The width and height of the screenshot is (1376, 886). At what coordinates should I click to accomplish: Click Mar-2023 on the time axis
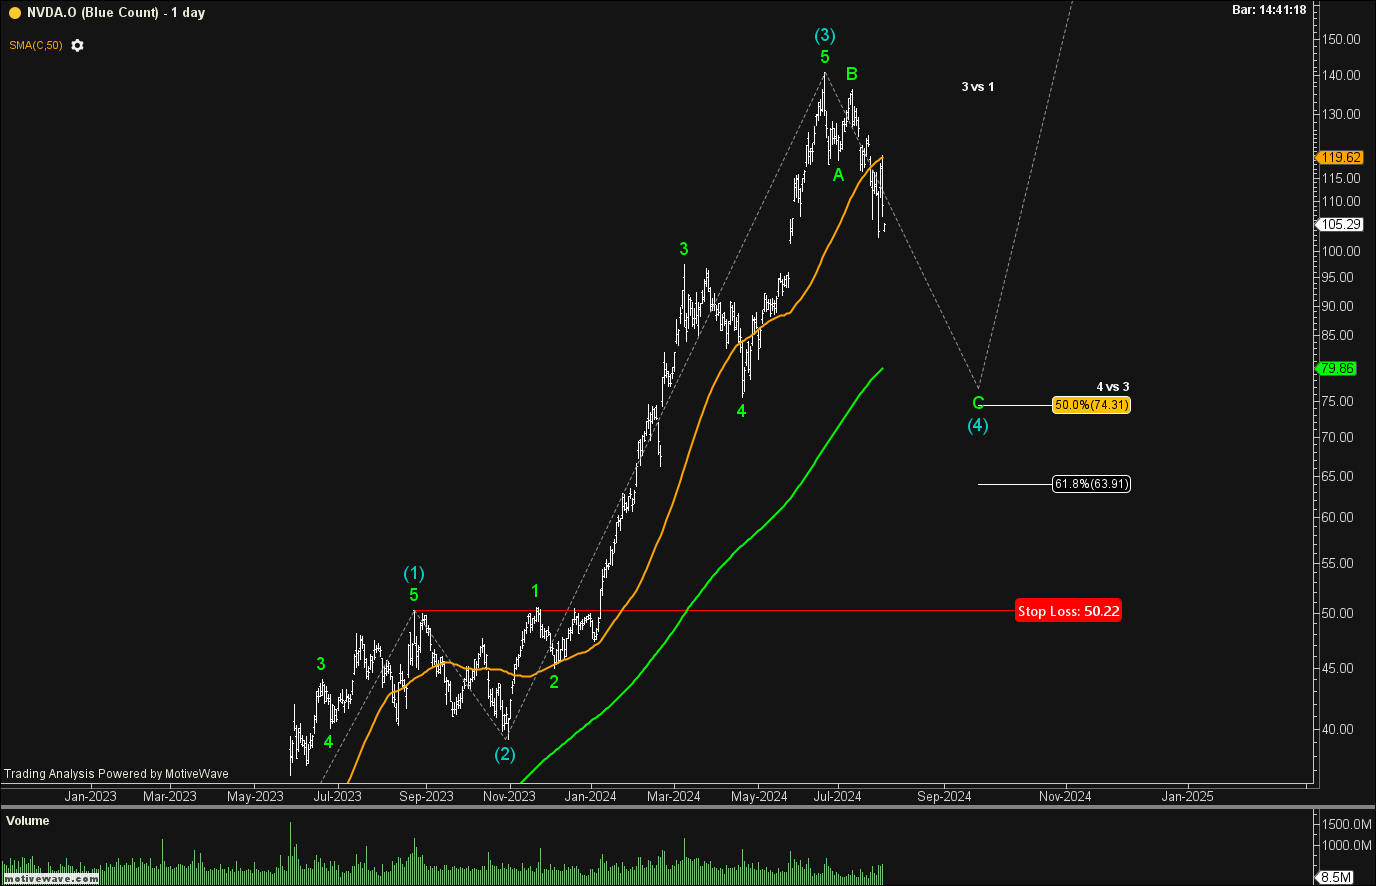(x=170, y=797)
